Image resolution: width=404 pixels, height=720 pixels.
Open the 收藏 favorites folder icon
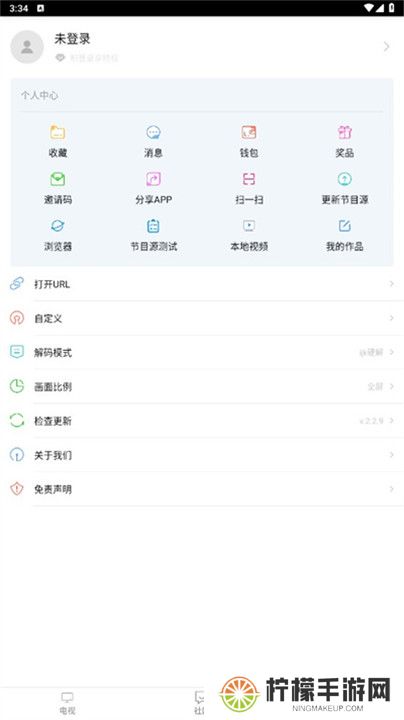click(57, 133)
